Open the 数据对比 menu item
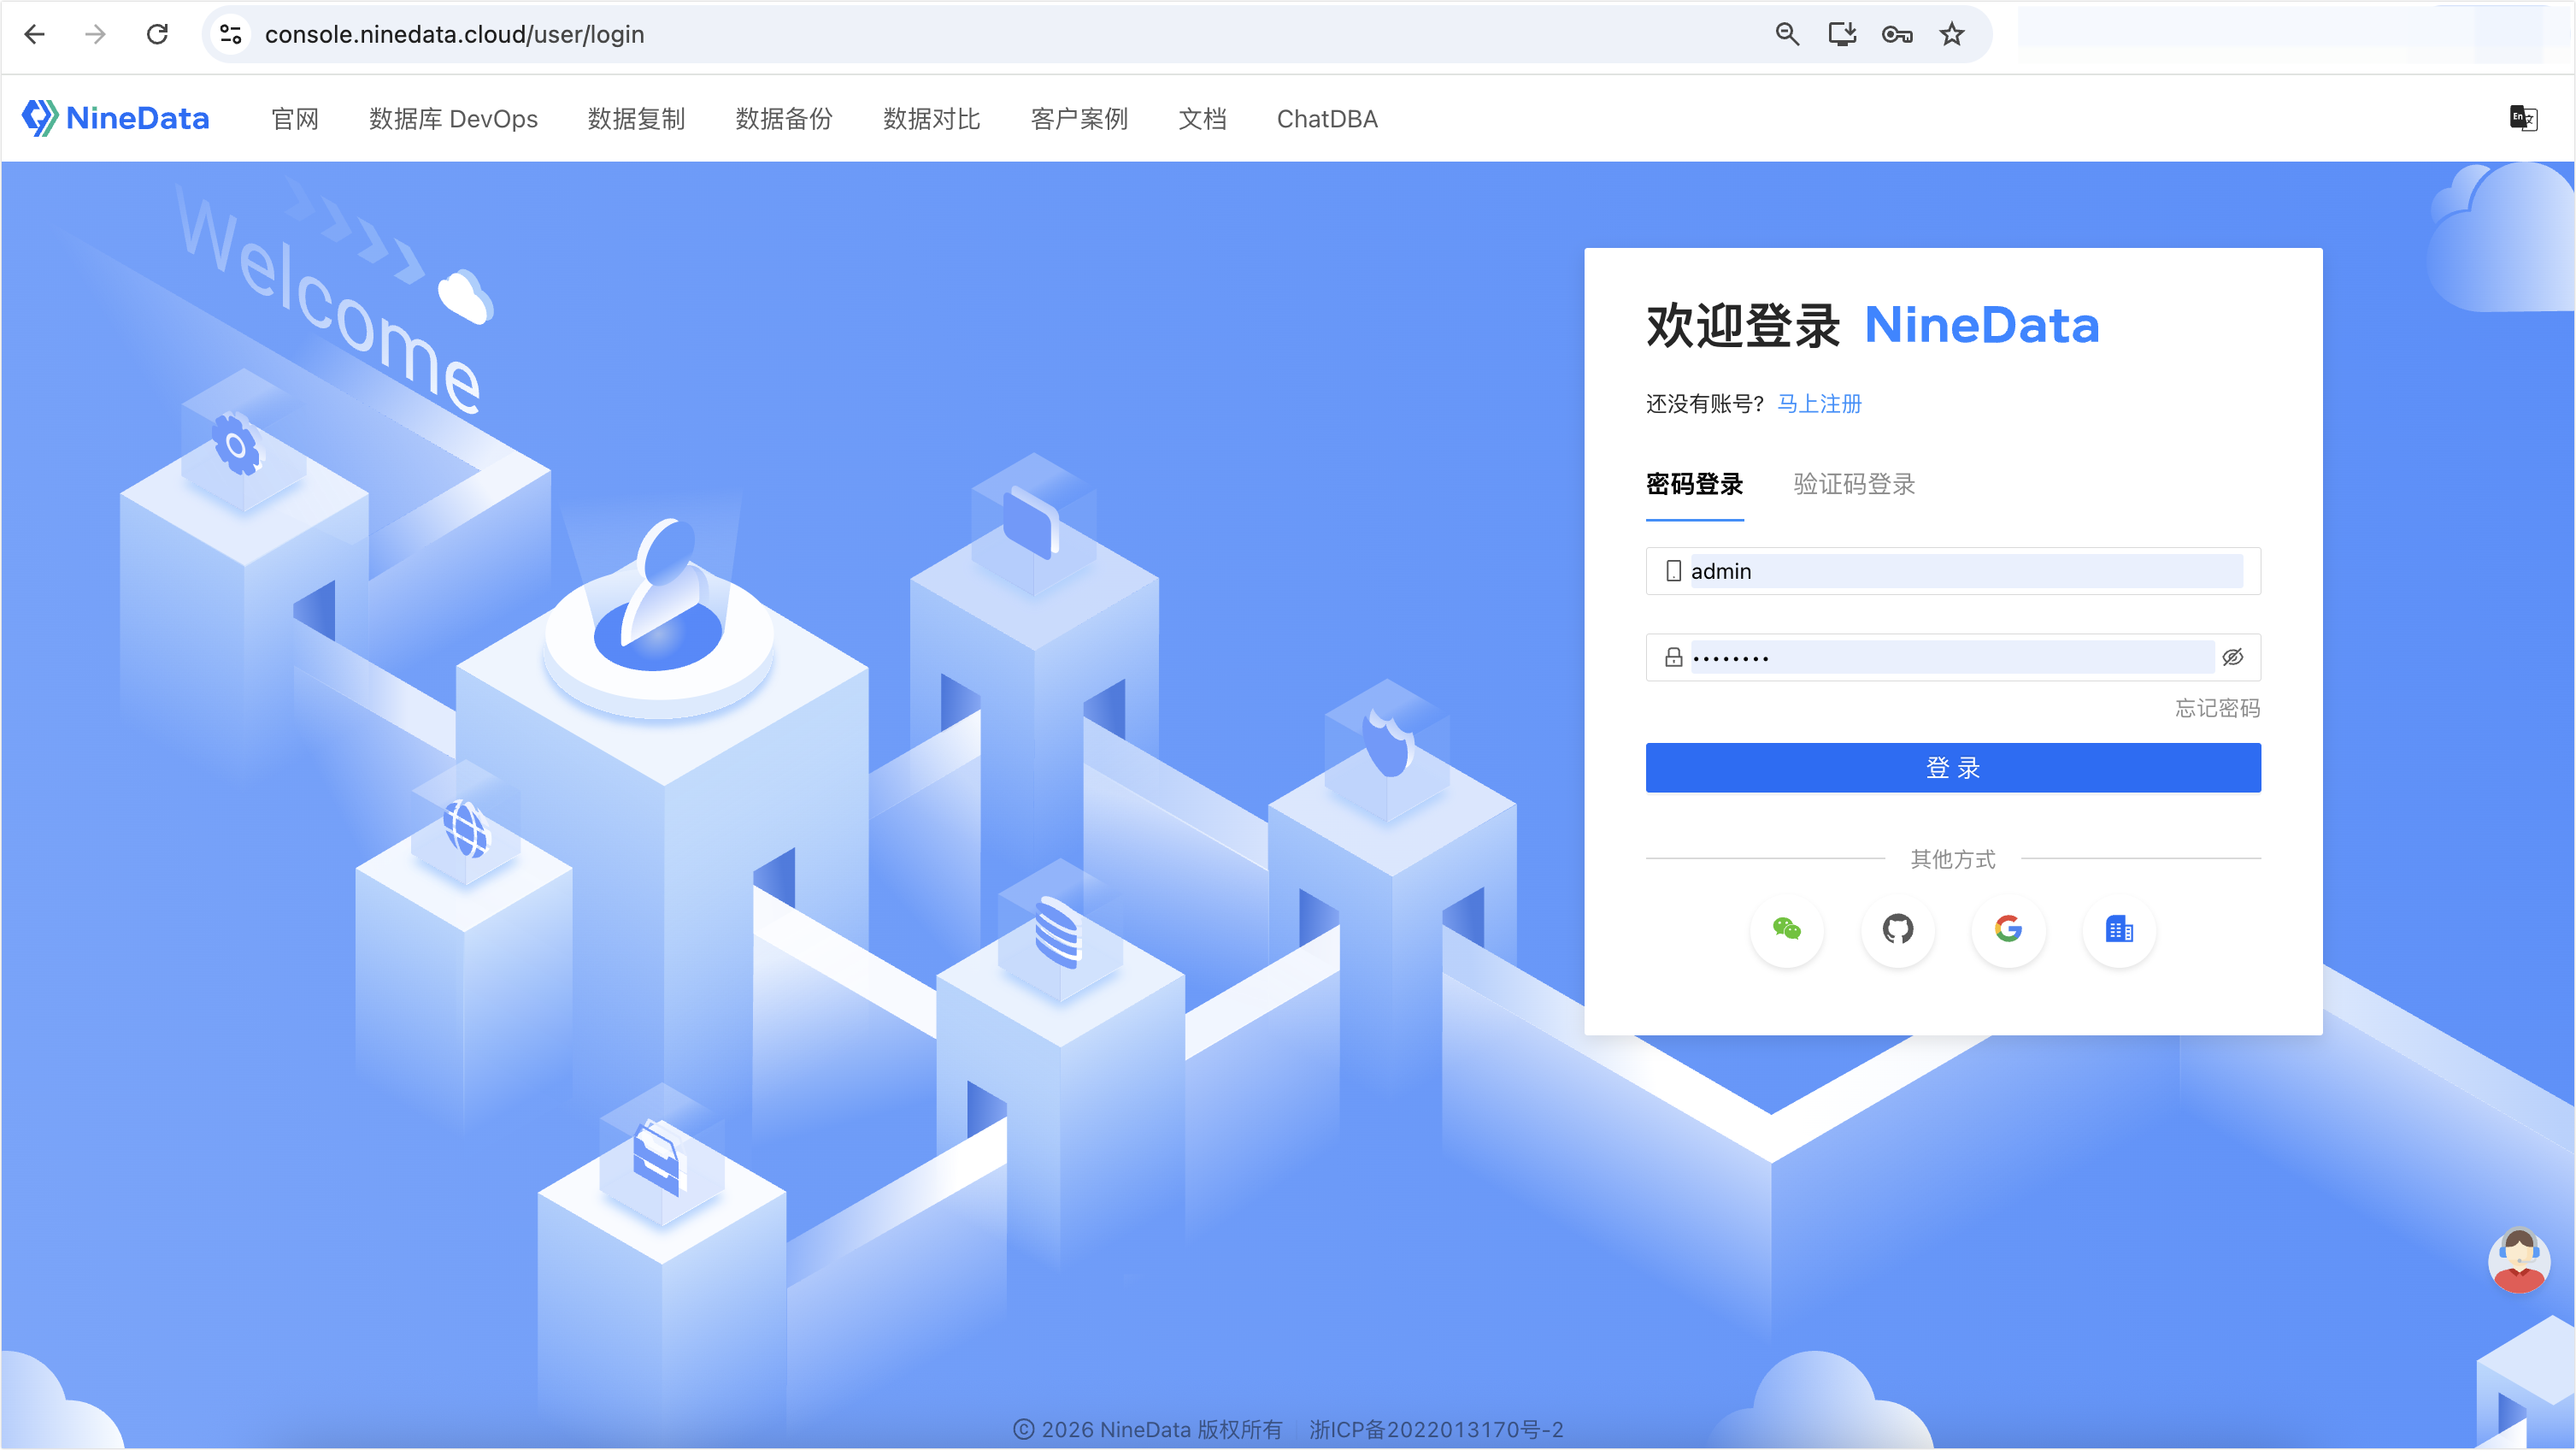Screen dimensions: 2576x1450 tap(931, 119)
